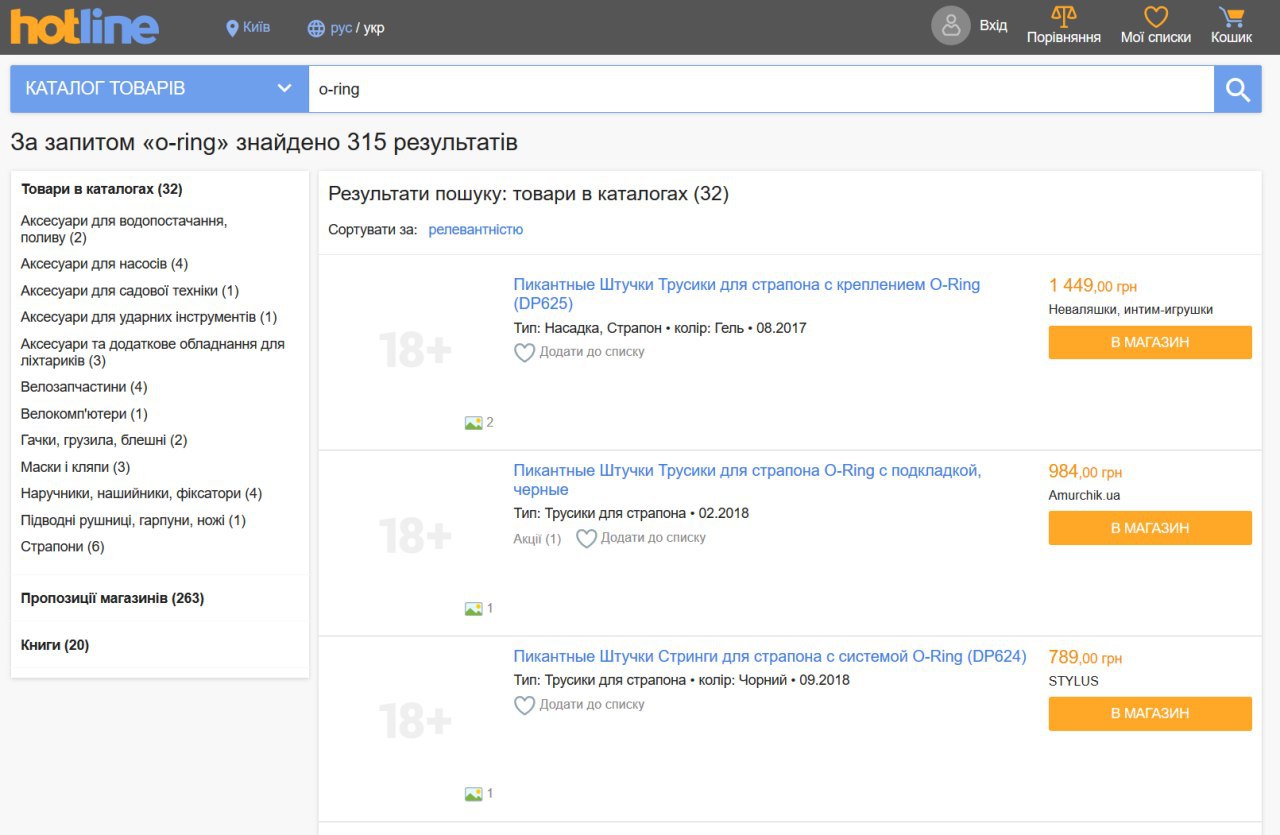Change sorting via релевантністю link

click(x=476, y=230)
